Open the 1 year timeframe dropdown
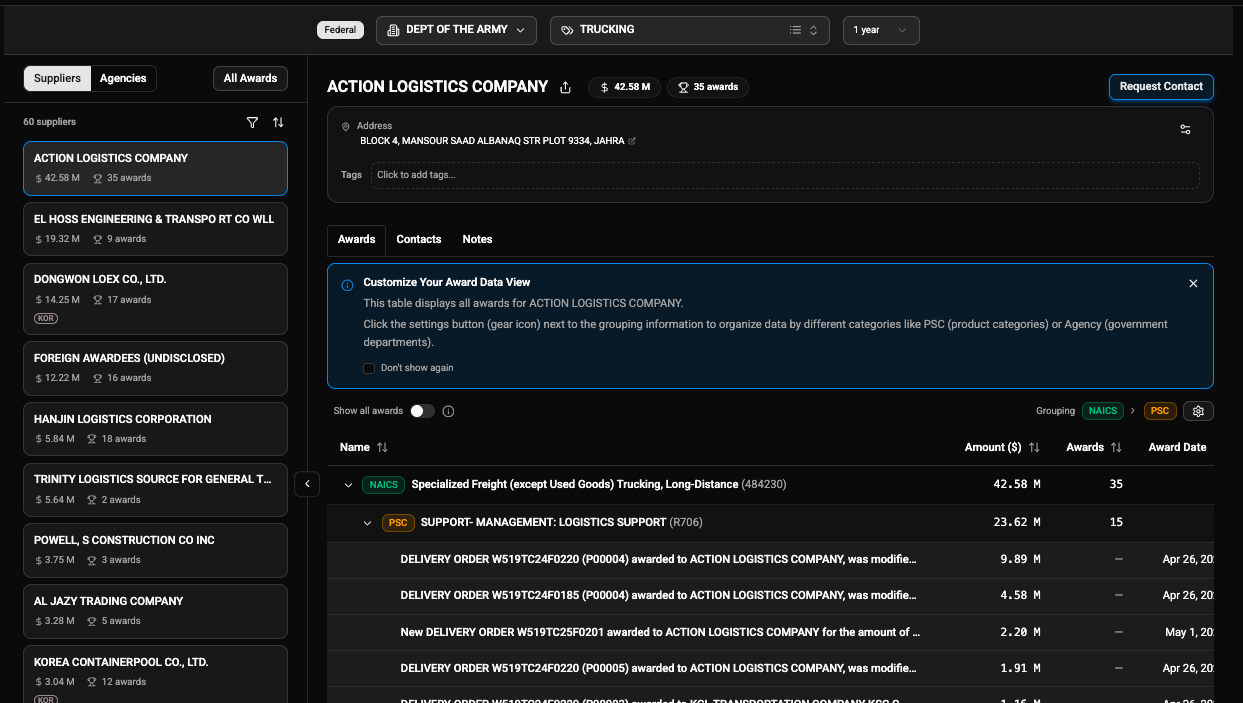Screen dimensions: 1243x703 [880, 30]
